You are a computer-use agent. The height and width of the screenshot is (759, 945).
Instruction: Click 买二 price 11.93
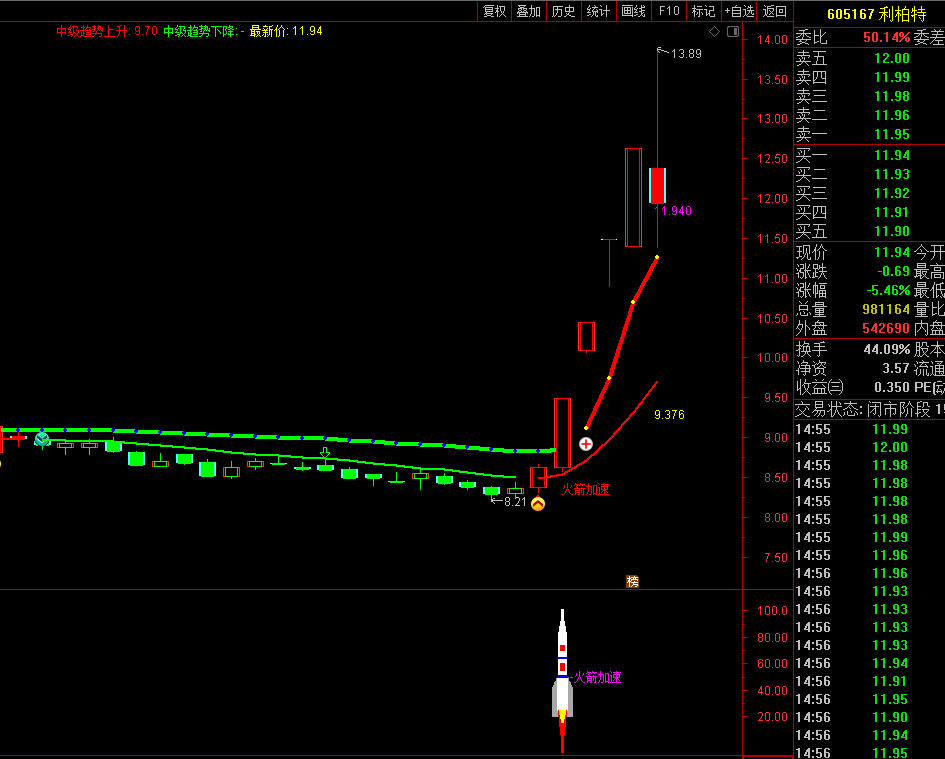pos(891,174)
